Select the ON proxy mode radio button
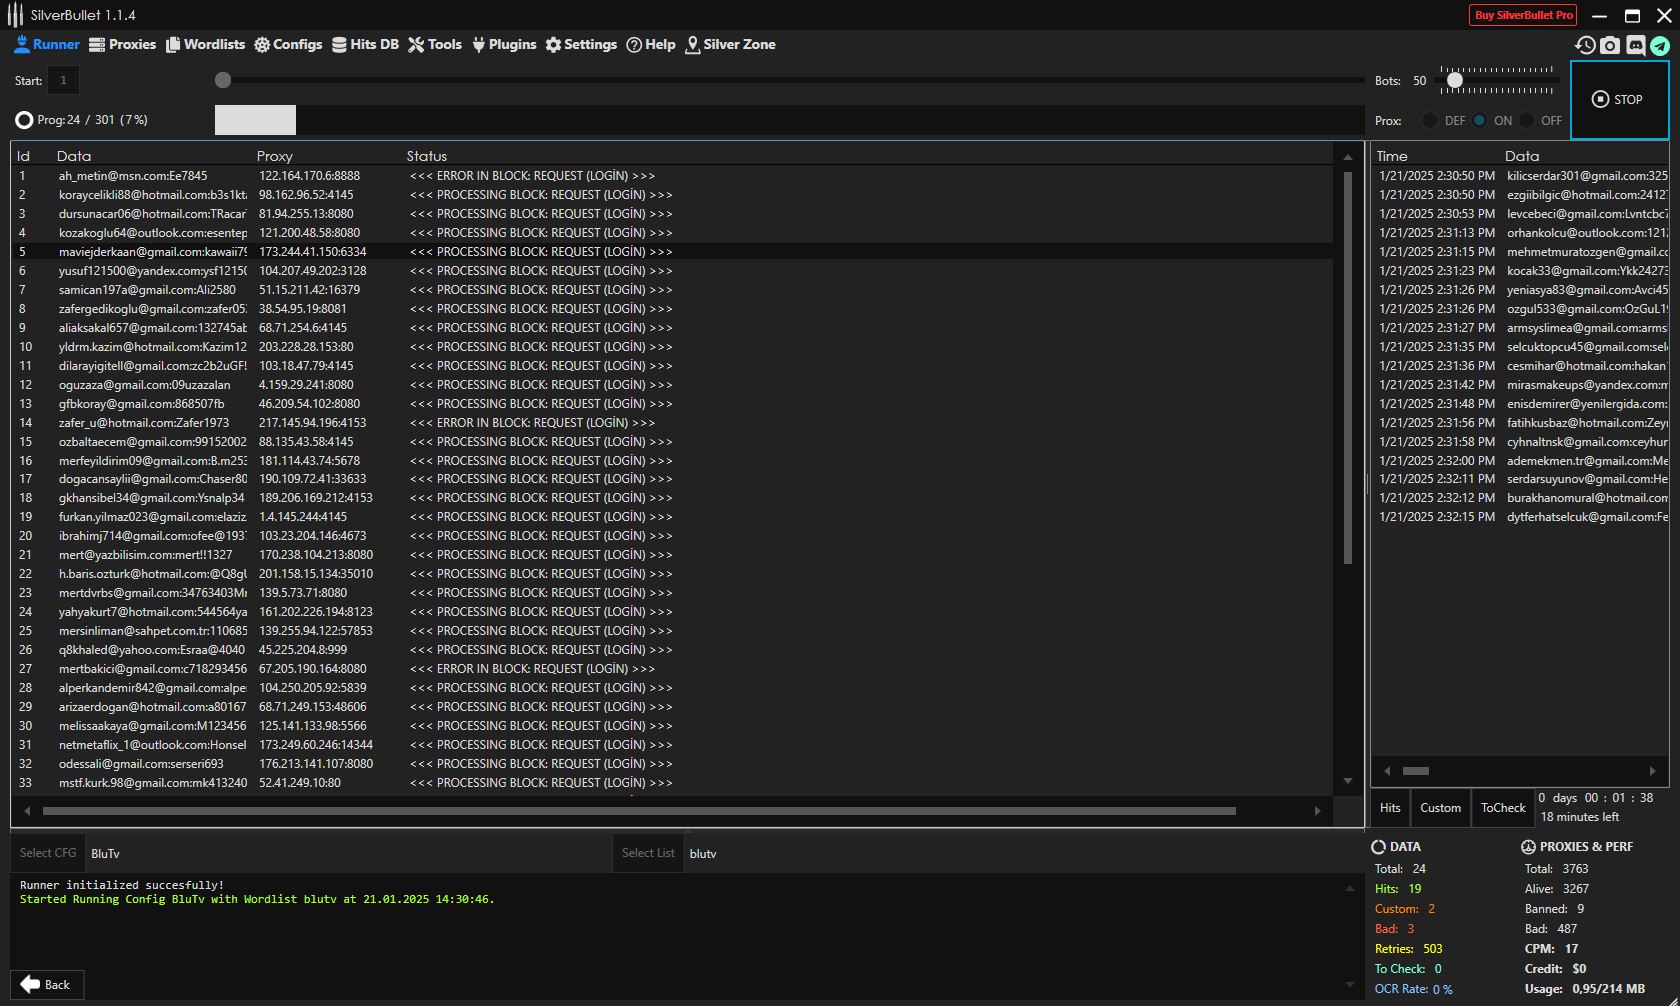The height and width of the screenshot is (1006, 1680). click(1479, 120)
